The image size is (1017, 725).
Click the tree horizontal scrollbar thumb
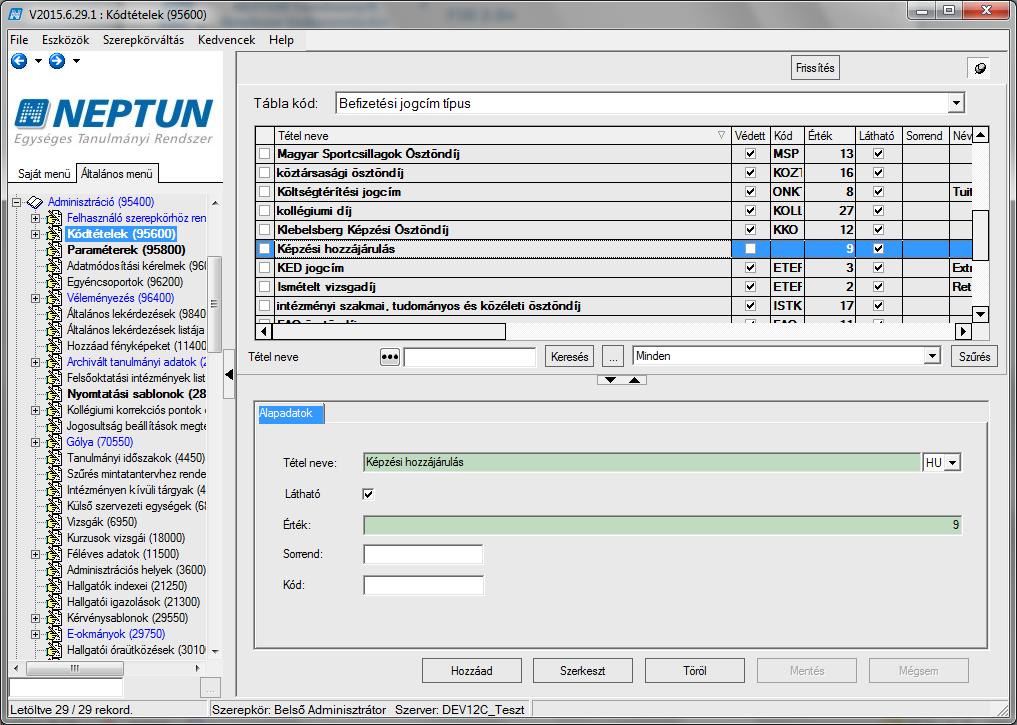pos(75,668)
